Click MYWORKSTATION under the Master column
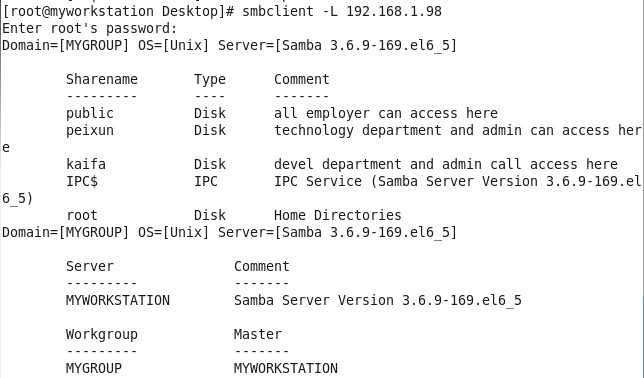 [286, 368]
